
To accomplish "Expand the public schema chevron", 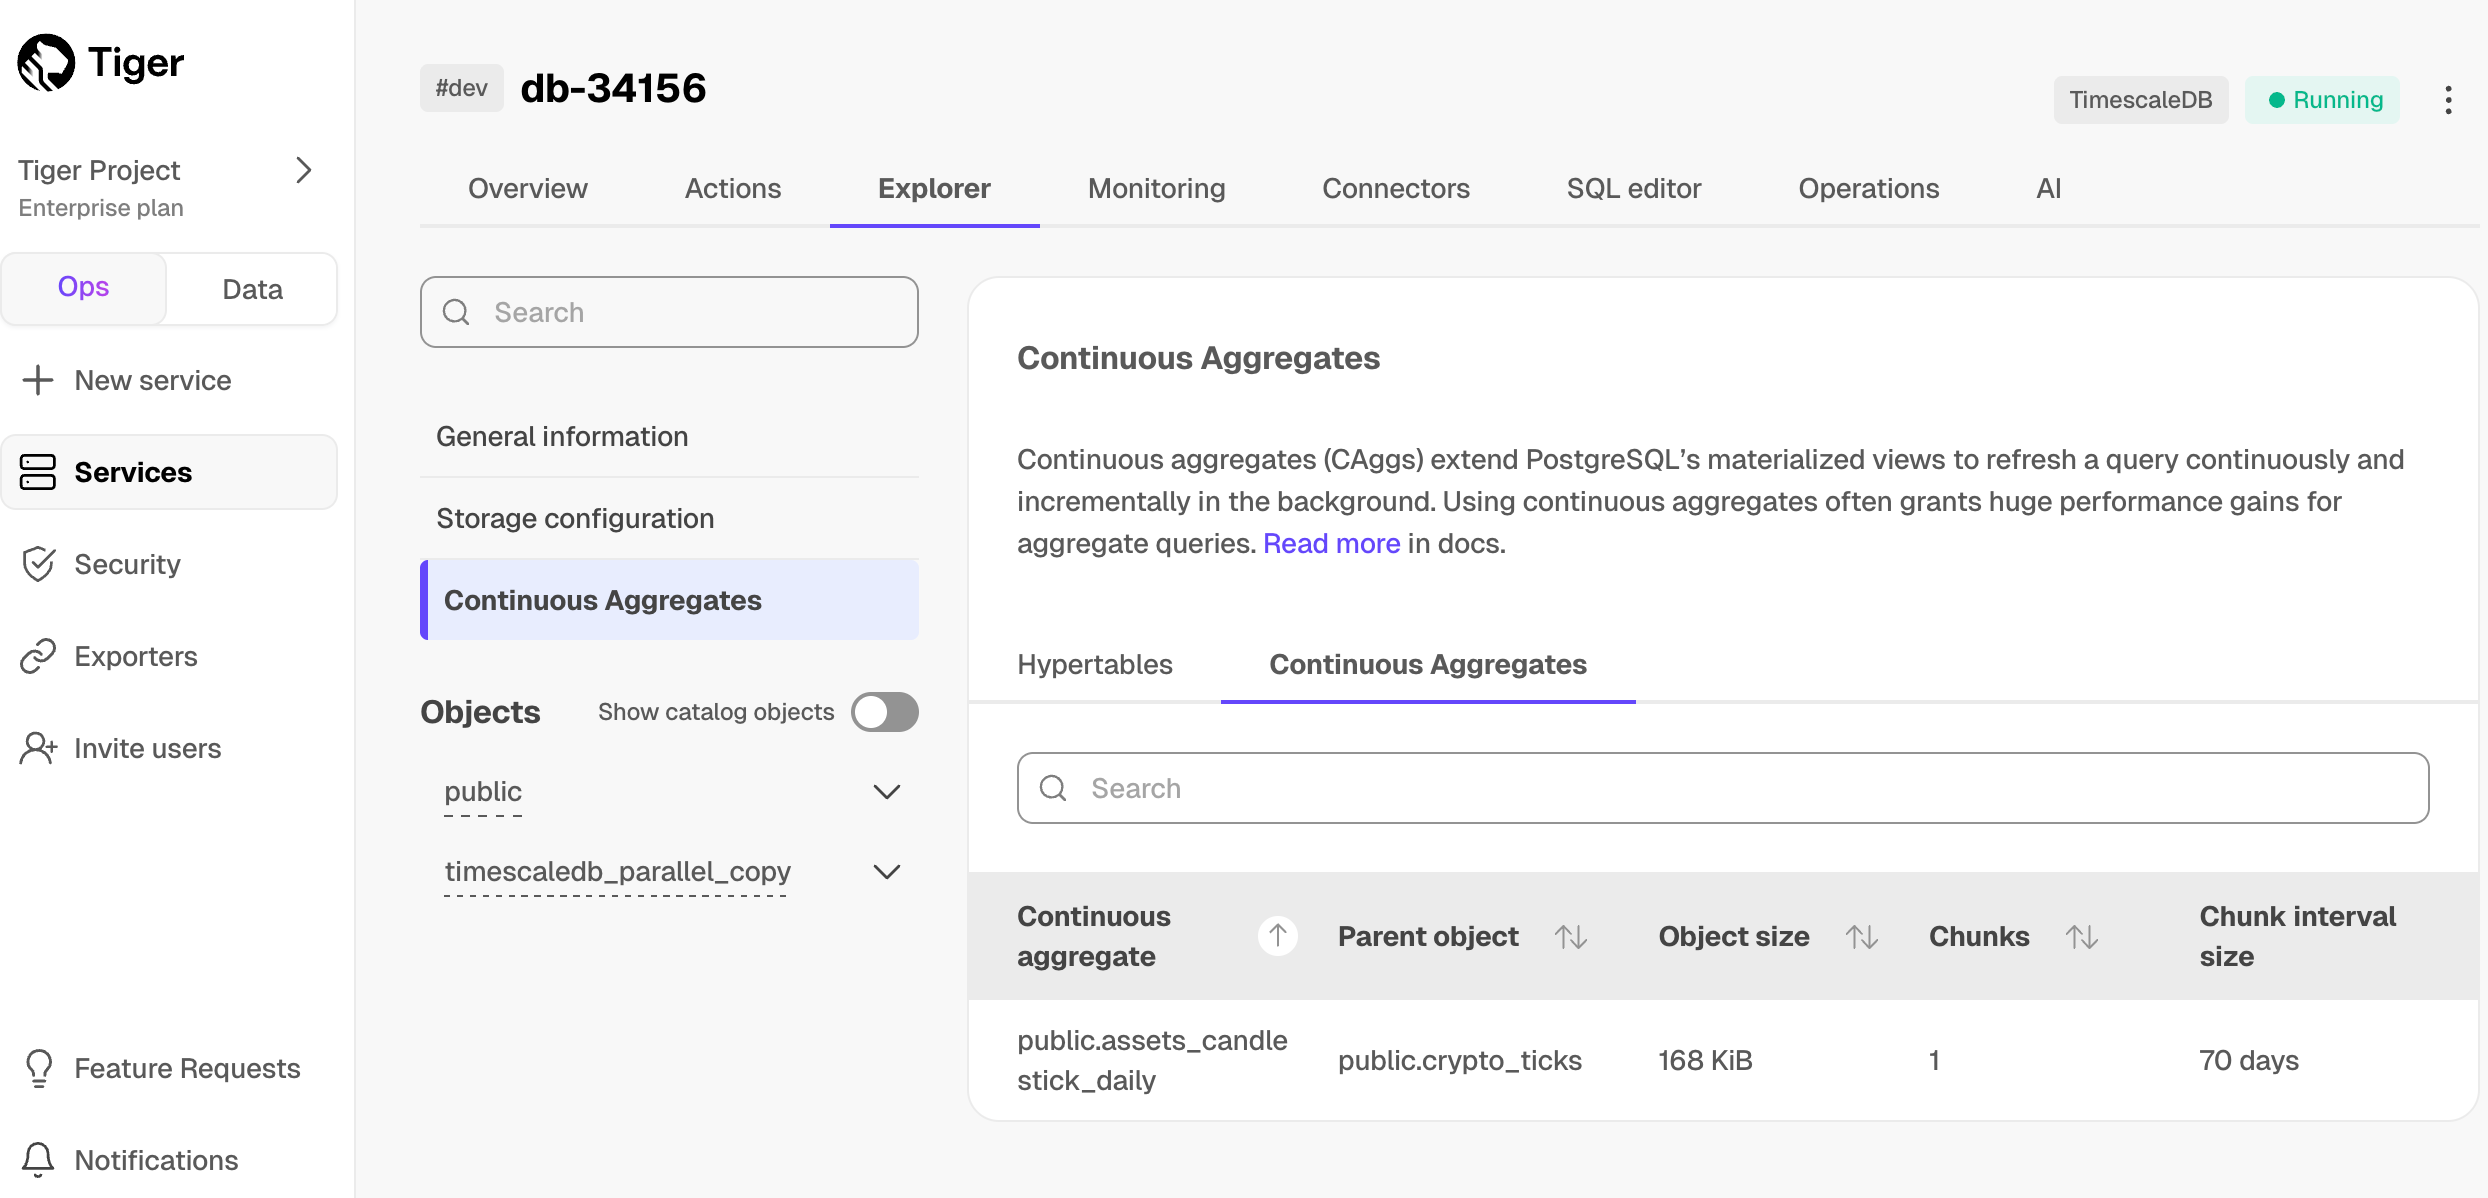I will (x=886, y=792).
